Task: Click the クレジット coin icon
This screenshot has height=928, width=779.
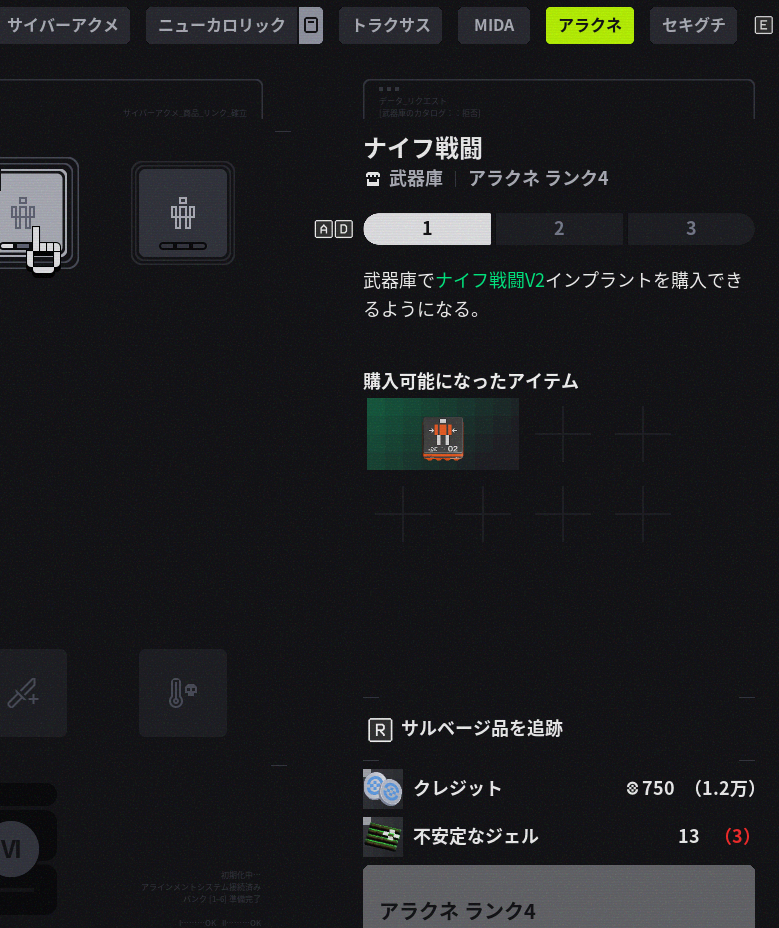Action: [383, 789]
